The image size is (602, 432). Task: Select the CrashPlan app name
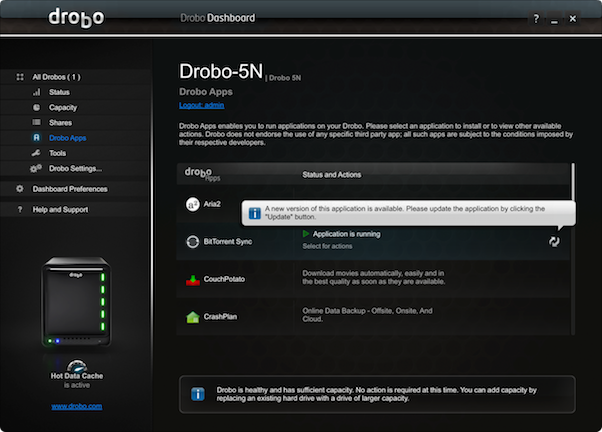220,317
